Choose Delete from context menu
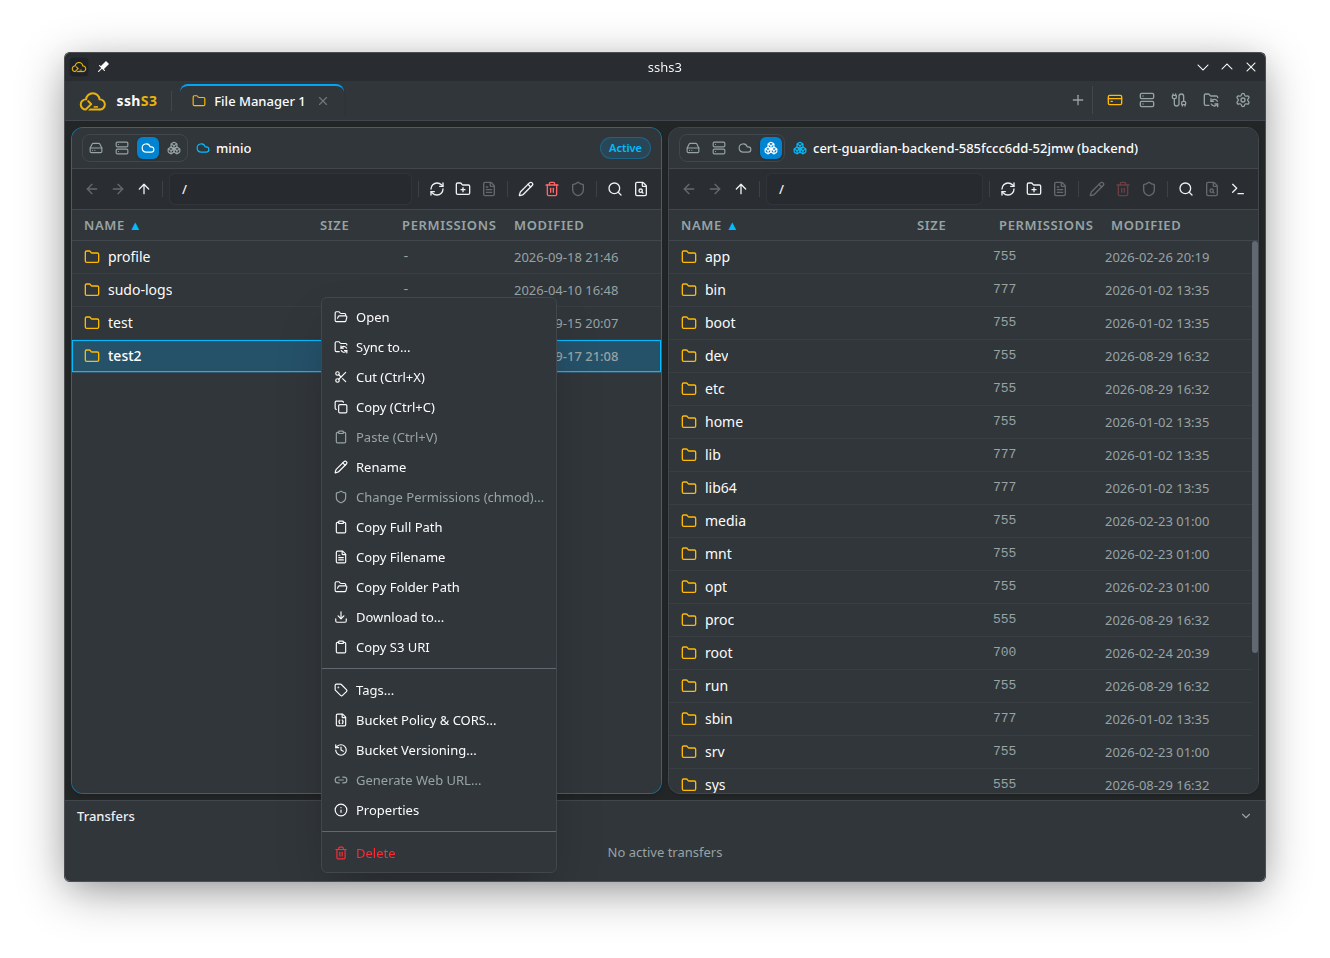Image resolution: width=1330 pixels, height=958 pixels. coord(439,853)
